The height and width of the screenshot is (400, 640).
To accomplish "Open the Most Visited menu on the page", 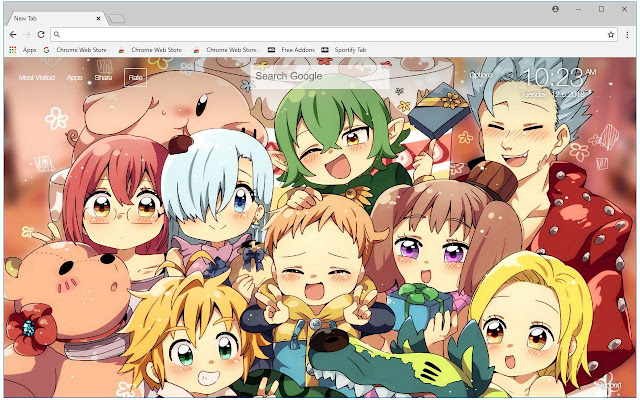I will (x=37, y=77).
